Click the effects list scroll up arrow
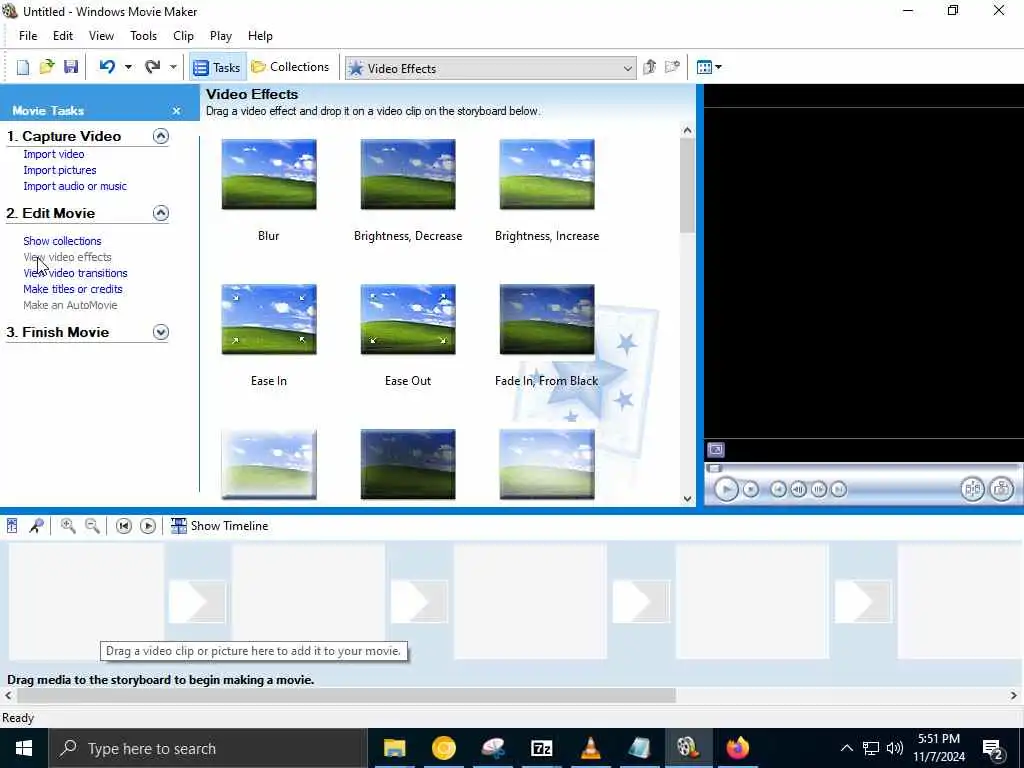The height and width of the screenshot is (768, 1024). pos(687,130)
